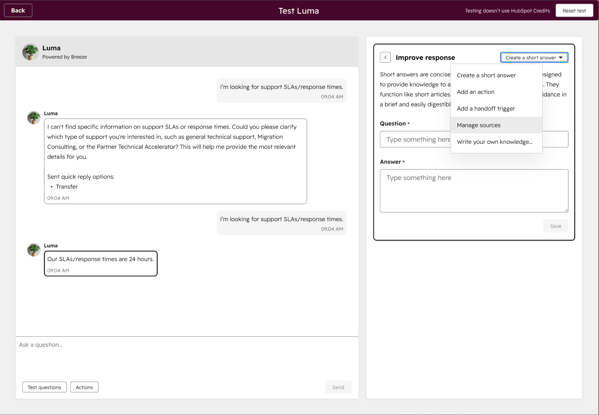
Task: Select Add a handoff trigger menu option
Action: point(496,109)
